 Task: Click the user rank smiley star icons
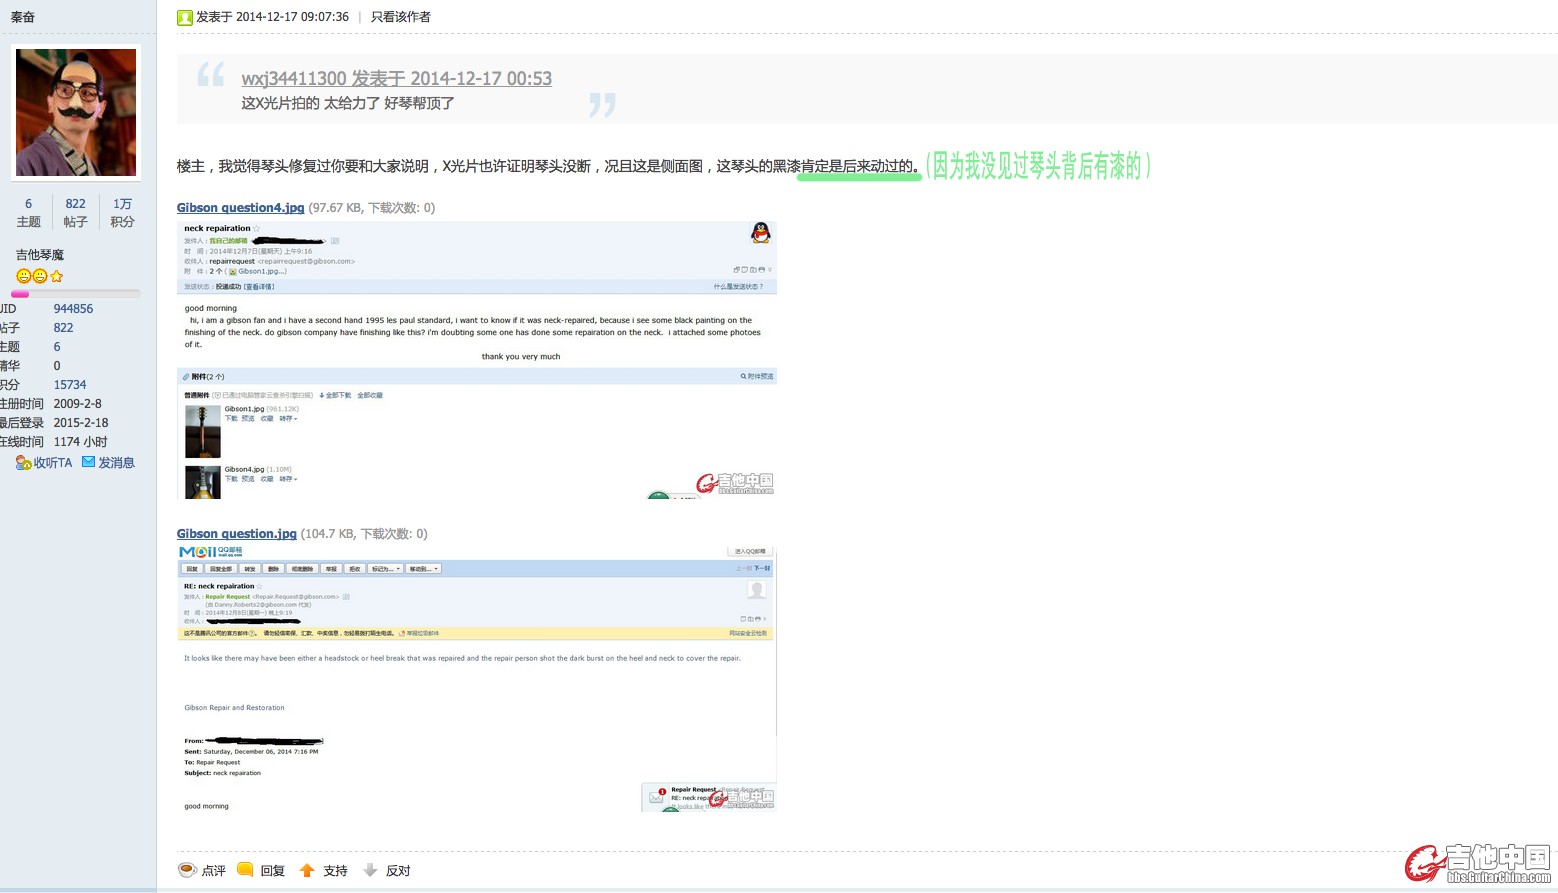(40, 276)
